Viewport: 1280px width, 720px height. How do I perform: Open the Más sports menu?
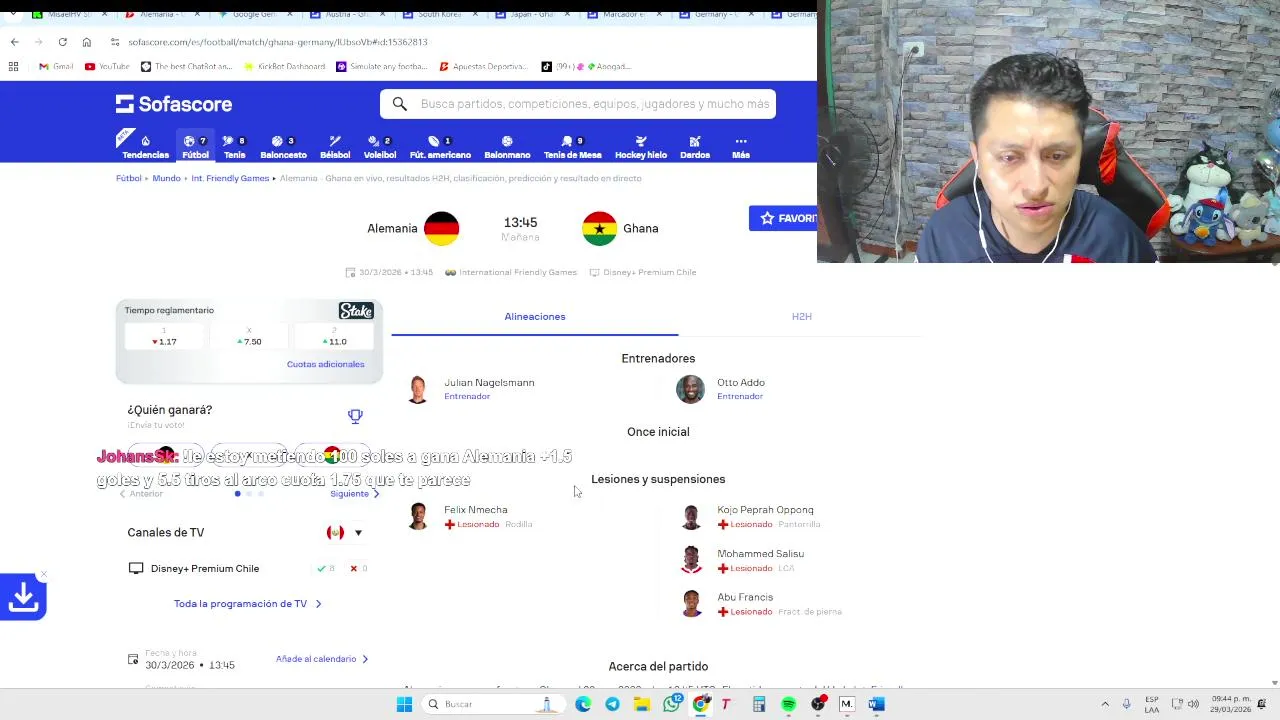(x=741, y=147)
